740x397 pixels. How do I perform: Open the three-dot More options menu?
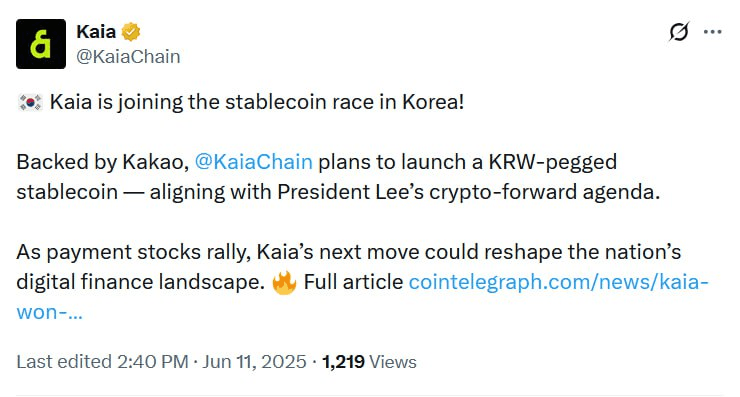click(713, 32)
